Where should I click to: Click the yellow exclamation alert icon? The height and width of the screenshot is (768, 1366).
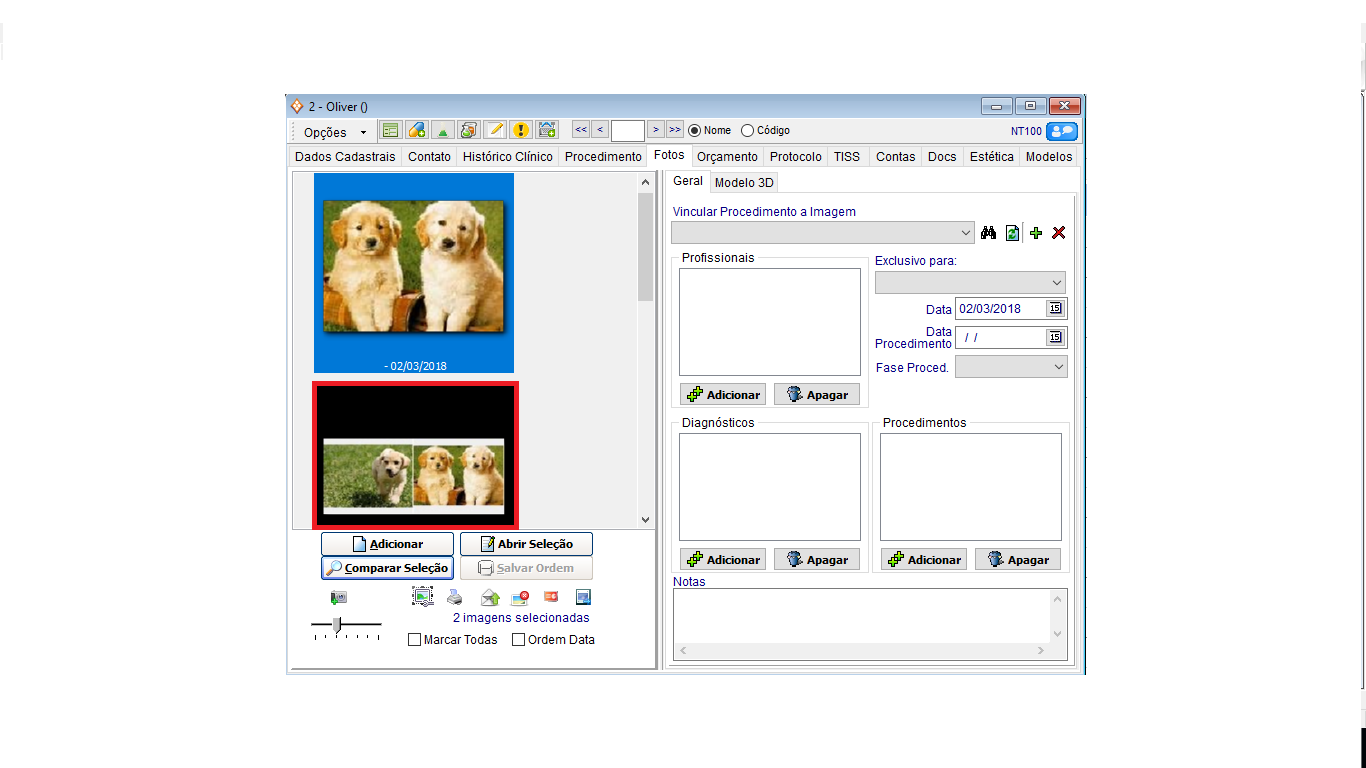click(x=520, y=130)
